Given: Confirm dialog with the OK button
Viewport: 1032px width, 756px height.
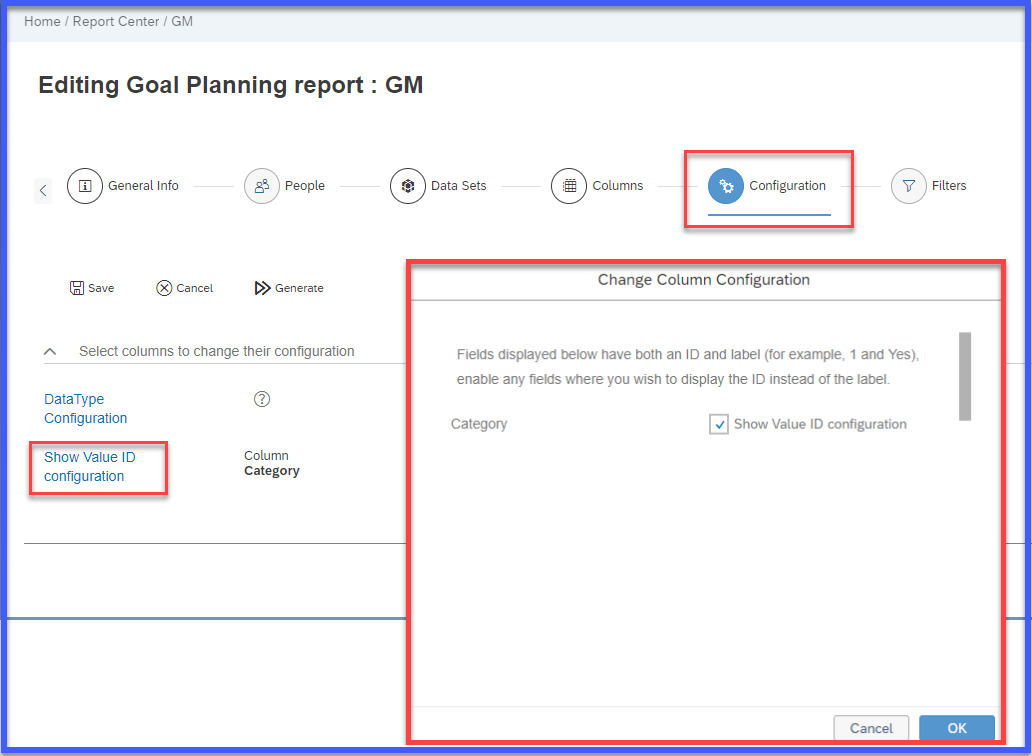Looking at the screenshot, I should click(x=957, y=728).
